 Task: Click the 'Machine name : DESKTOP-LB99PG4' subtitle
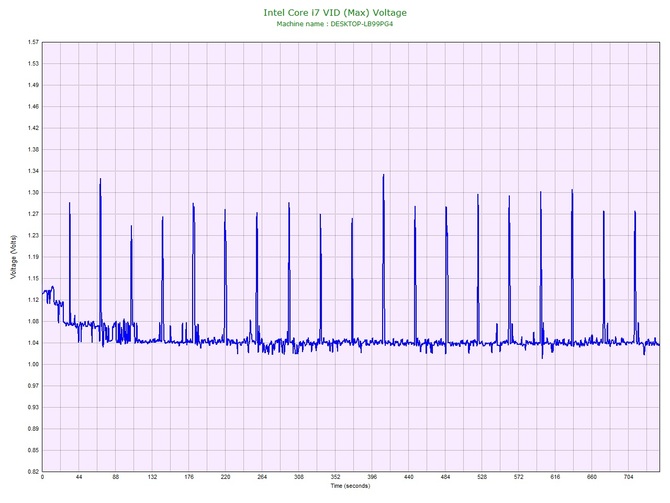(335, 24)
